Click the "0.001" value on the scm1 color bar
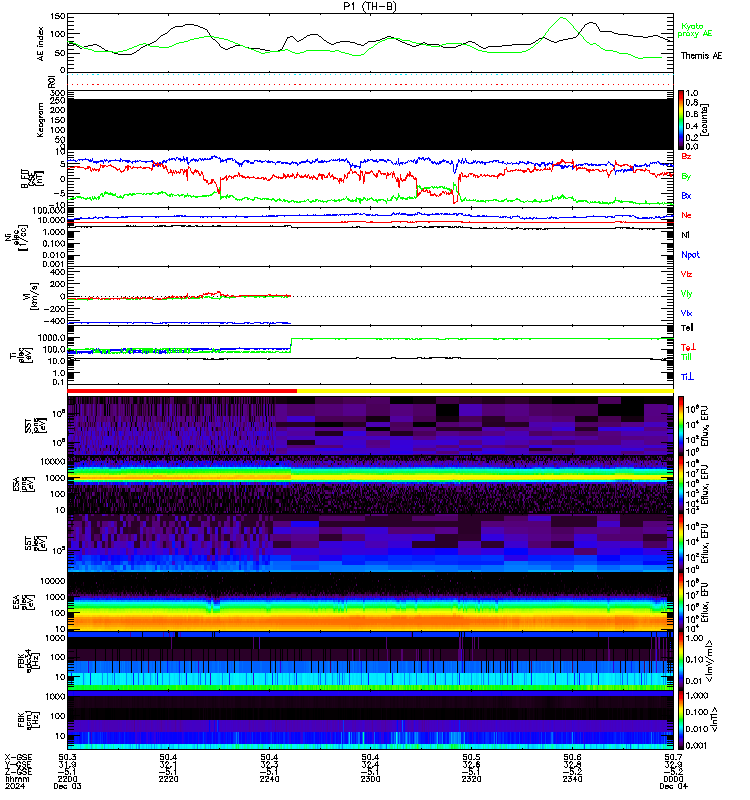The image size is (750, 800). 696,745
